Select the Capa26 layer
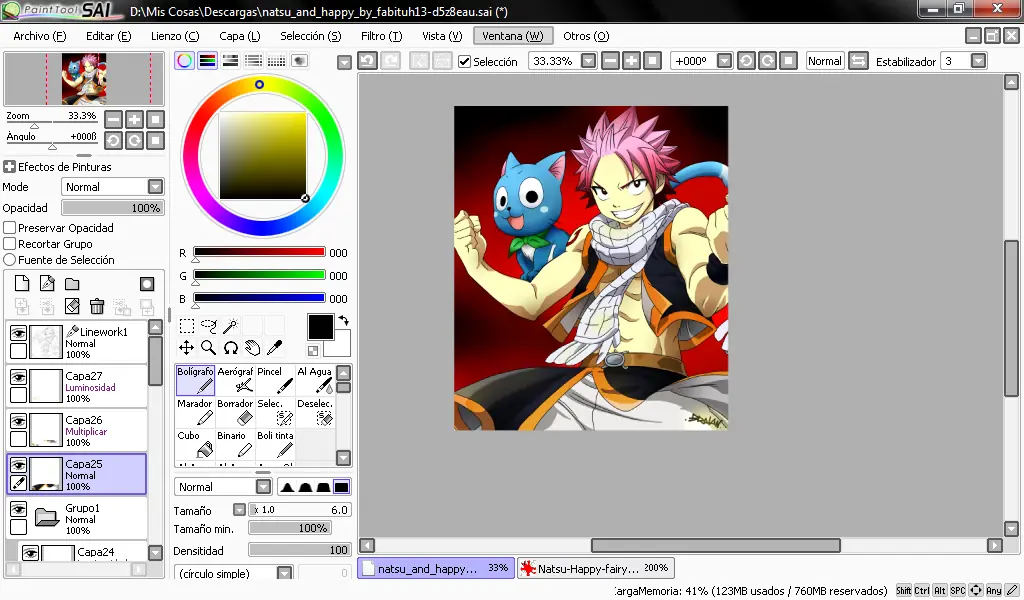Viewport: 1024px width, 600px height. 76,430
